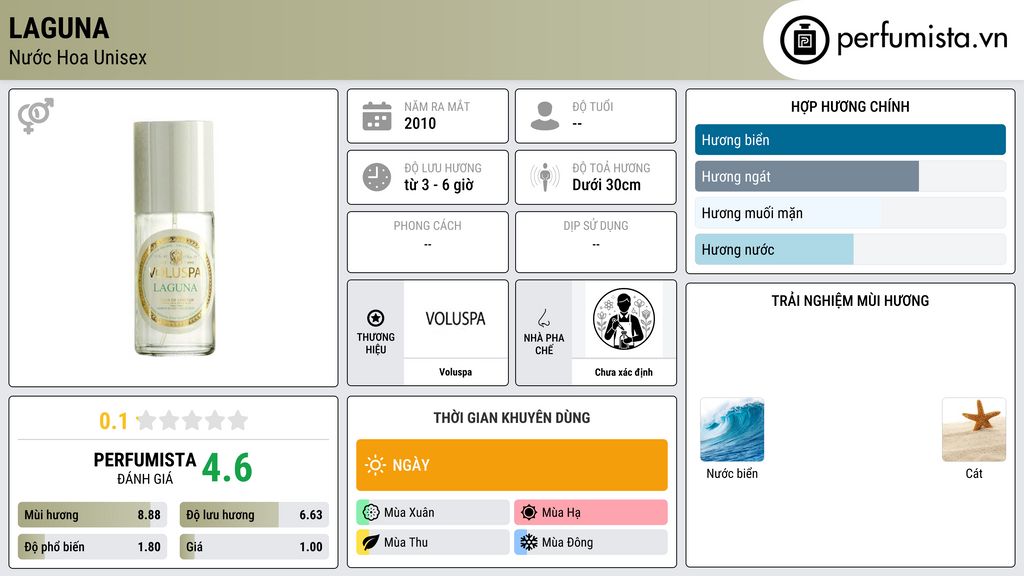Click the Hương ngát accord bar
The image size is (1024, 576).
(x=850, y=176)
